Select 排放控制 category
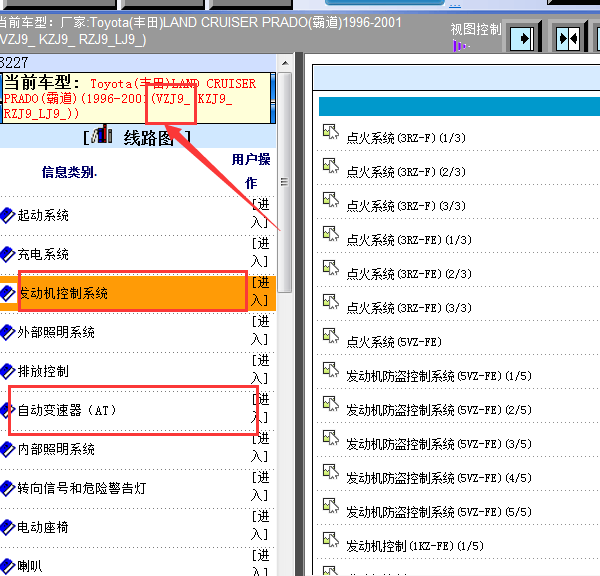 [43, 371]
